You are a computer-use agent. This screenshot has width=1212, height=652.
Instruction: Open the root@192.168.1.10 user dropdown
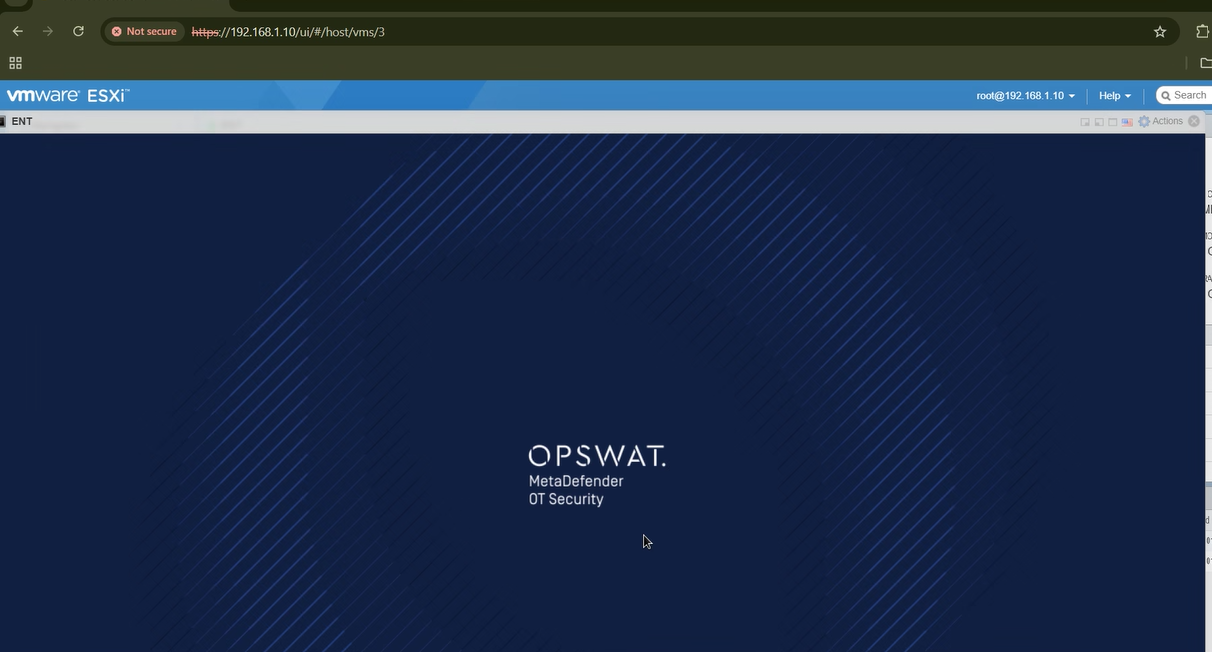pos(1025,96)
